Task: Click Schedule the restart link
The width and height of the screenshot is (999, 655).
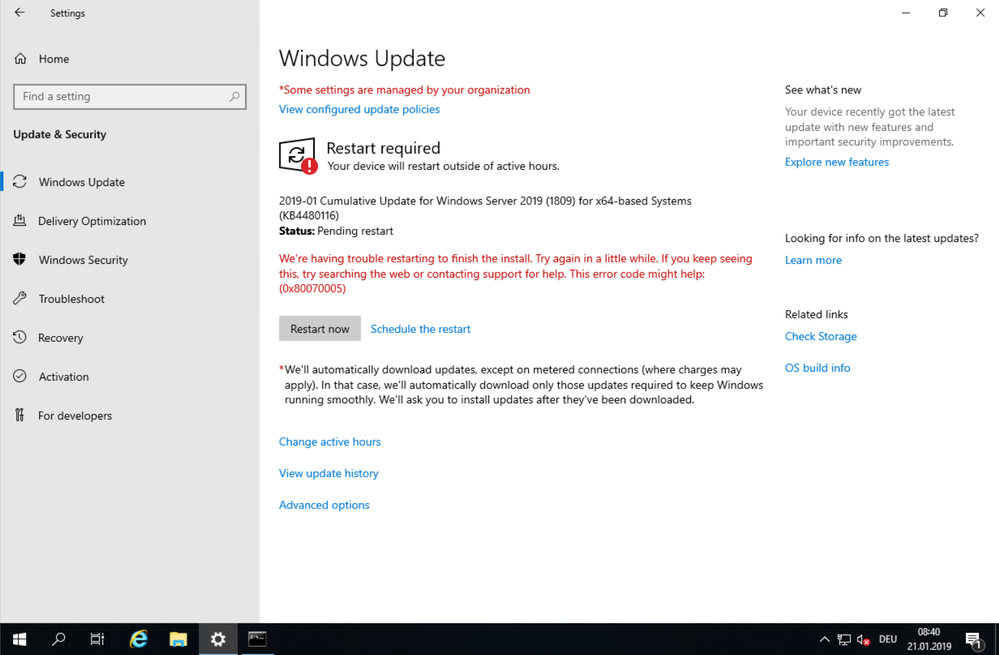Action: 420,329
